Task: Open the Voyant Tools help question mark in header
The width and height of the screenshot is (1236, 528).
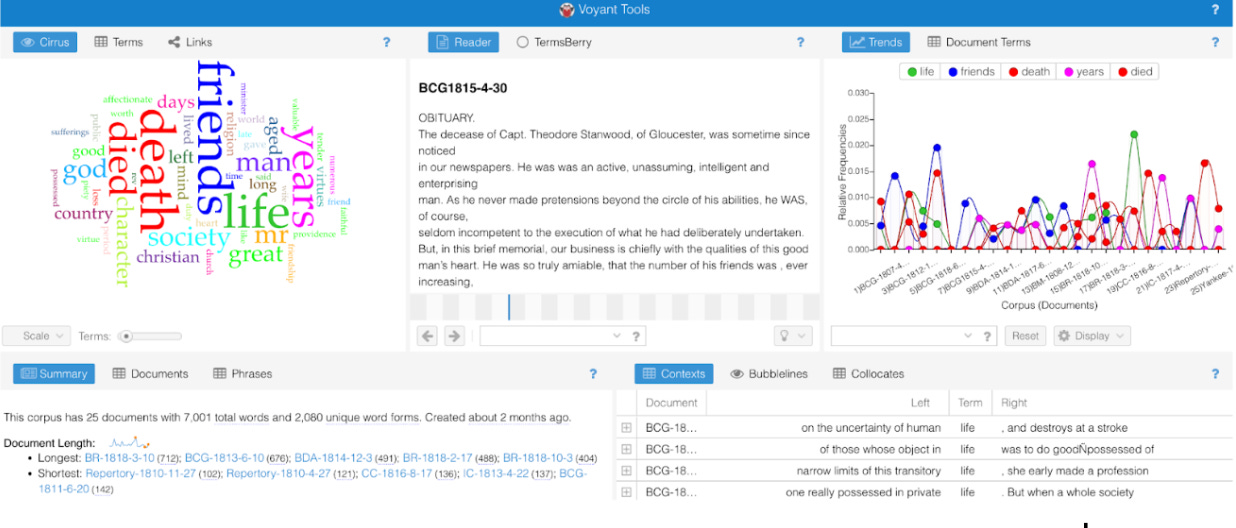Action: [1215, 10]
